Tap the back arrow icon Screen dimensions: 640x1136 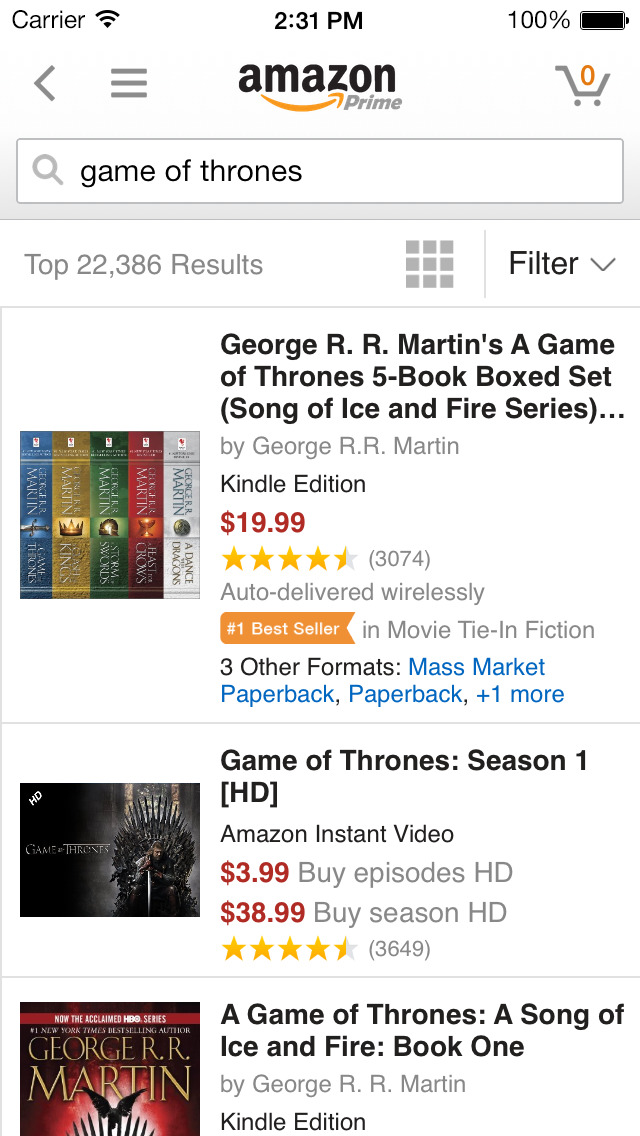pos(45,84)
